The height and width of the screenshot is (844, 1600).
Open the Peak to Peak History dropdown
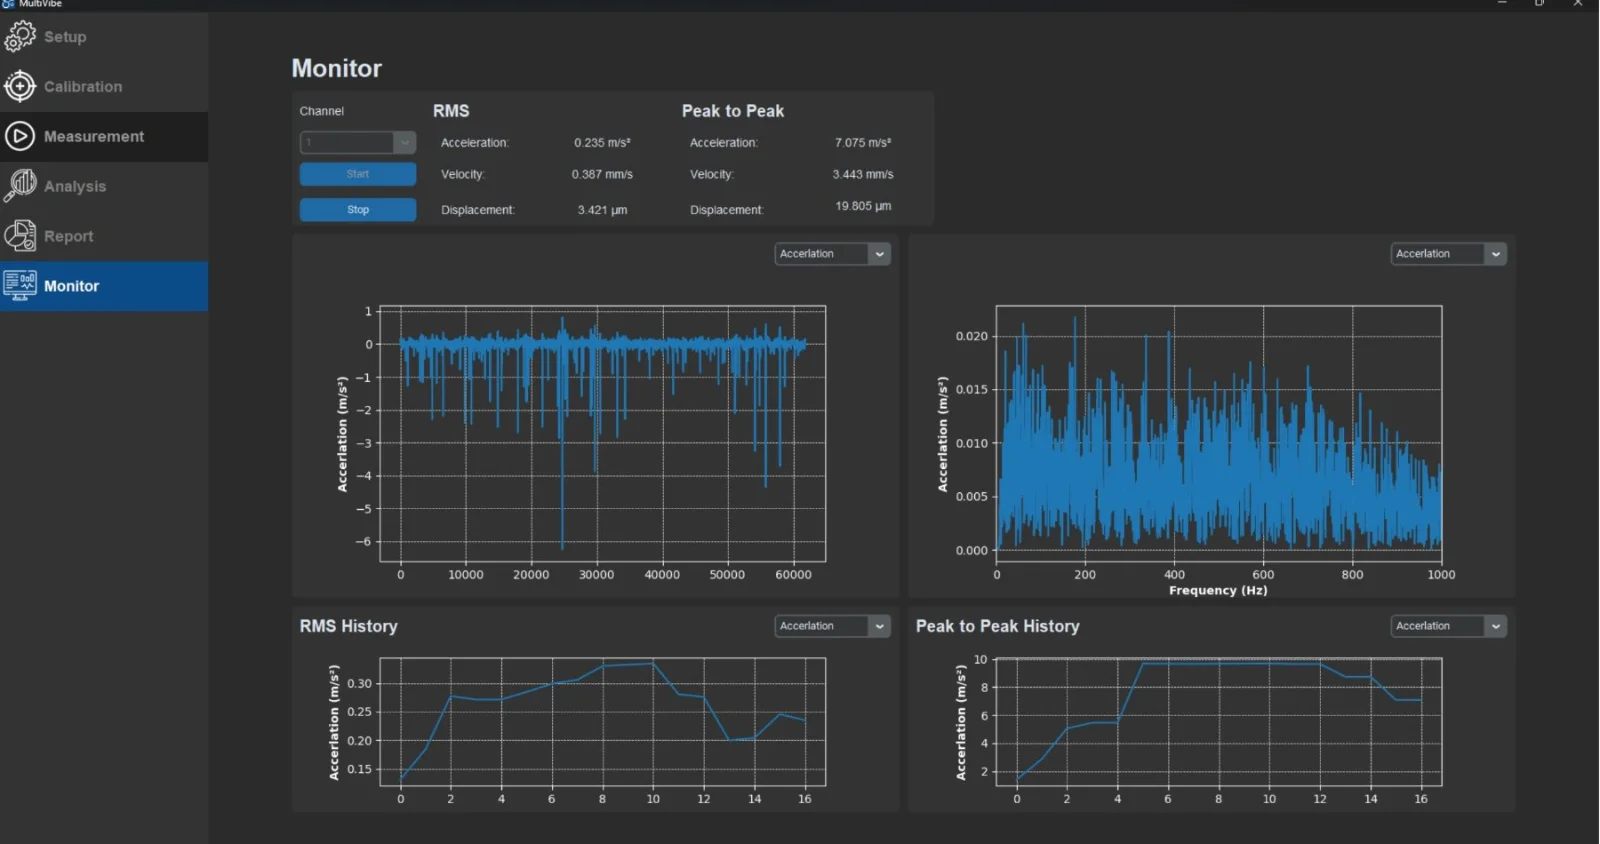click(1448, 626)
